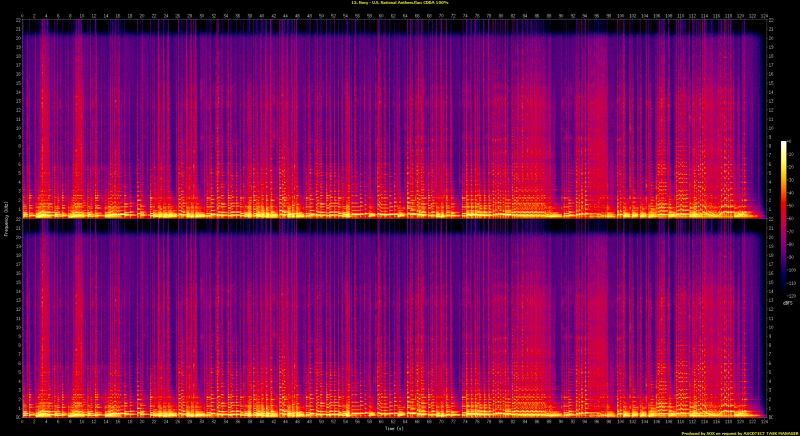Click the white top end of the color scale

(784, 145)
